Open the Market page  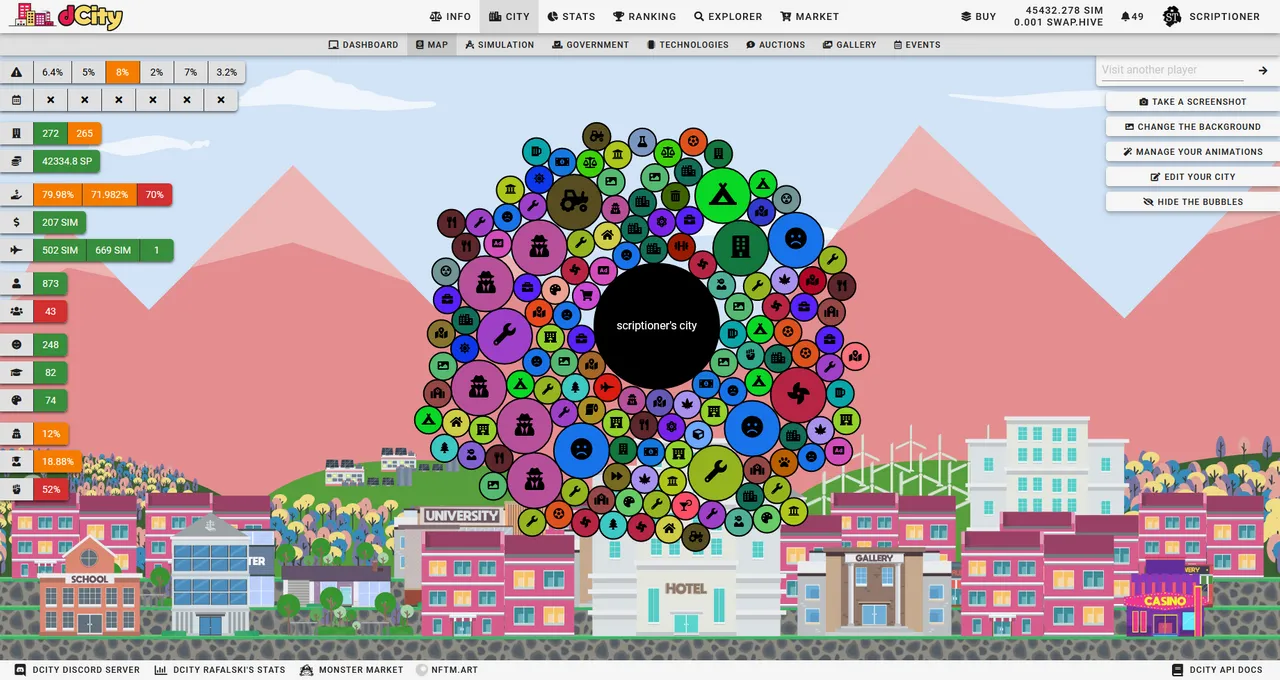coord(810,17)
